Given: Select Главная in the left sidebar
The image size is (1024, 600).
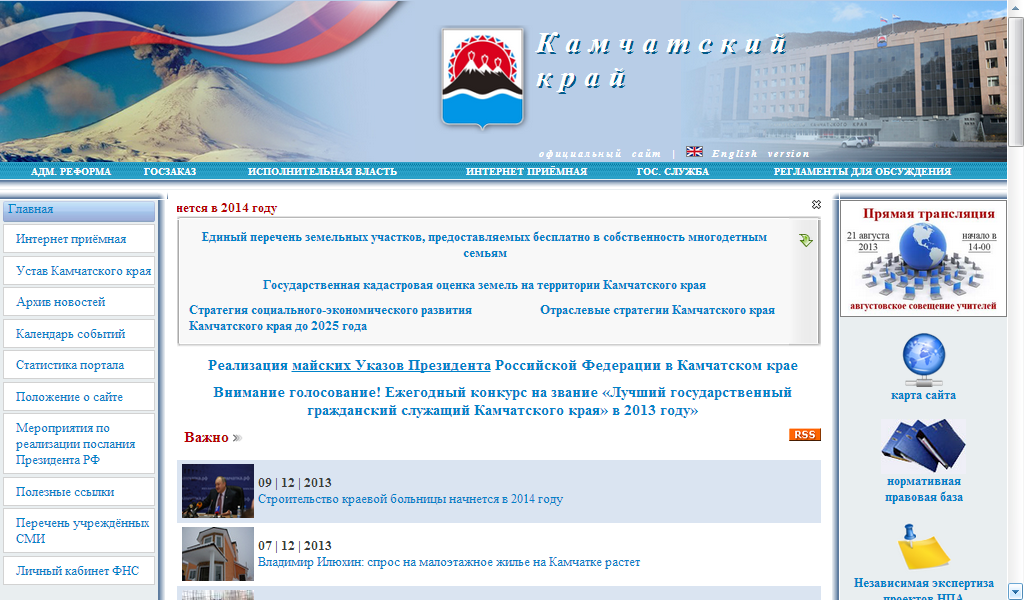Looking at the screenshot, I should click(79, 210).
